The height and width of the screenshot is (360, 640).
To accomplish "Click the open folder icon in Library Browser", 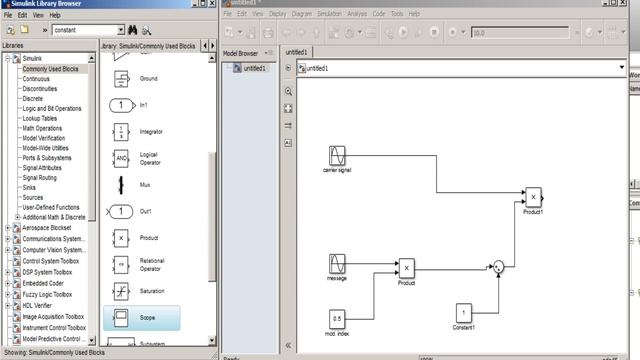I will pyautogui.click(x=24, y=30).
